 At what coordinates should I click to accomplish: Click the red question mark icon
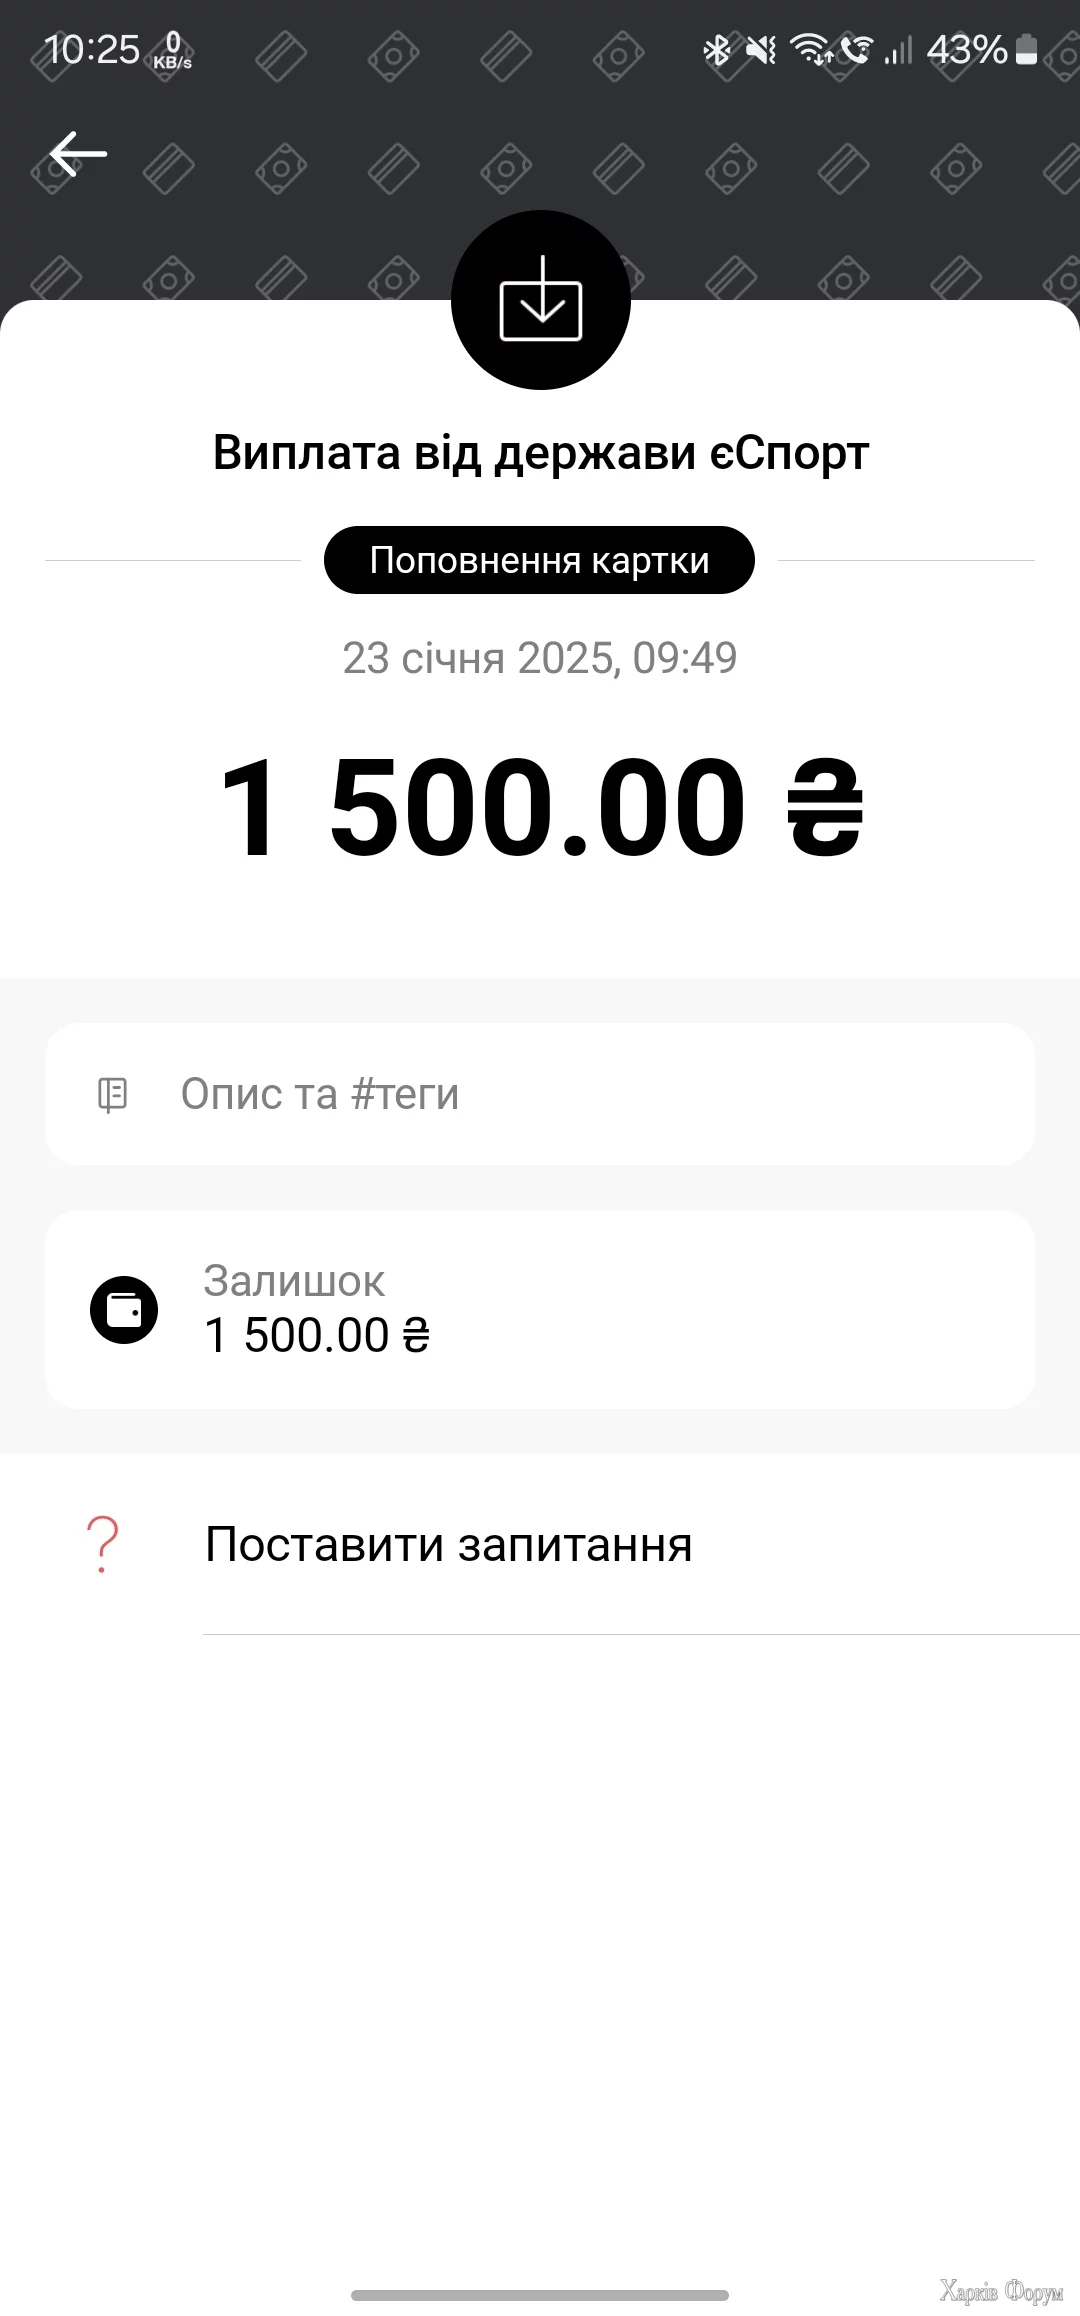point(102,1544)
